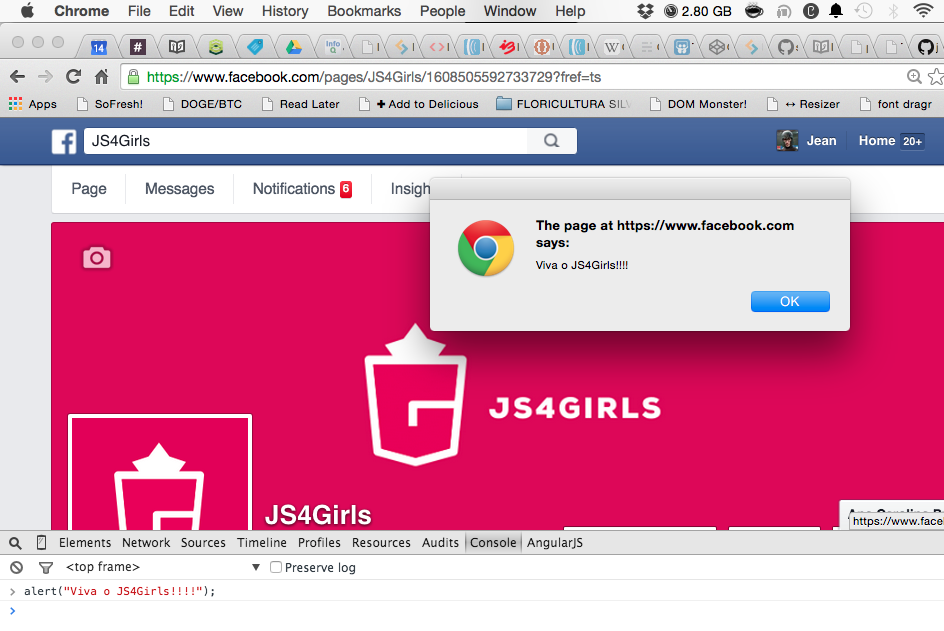Open the SoFresh! bookmark
Image resolution: width=944 pixels, height=631 pixels.
tap(110, 104)
